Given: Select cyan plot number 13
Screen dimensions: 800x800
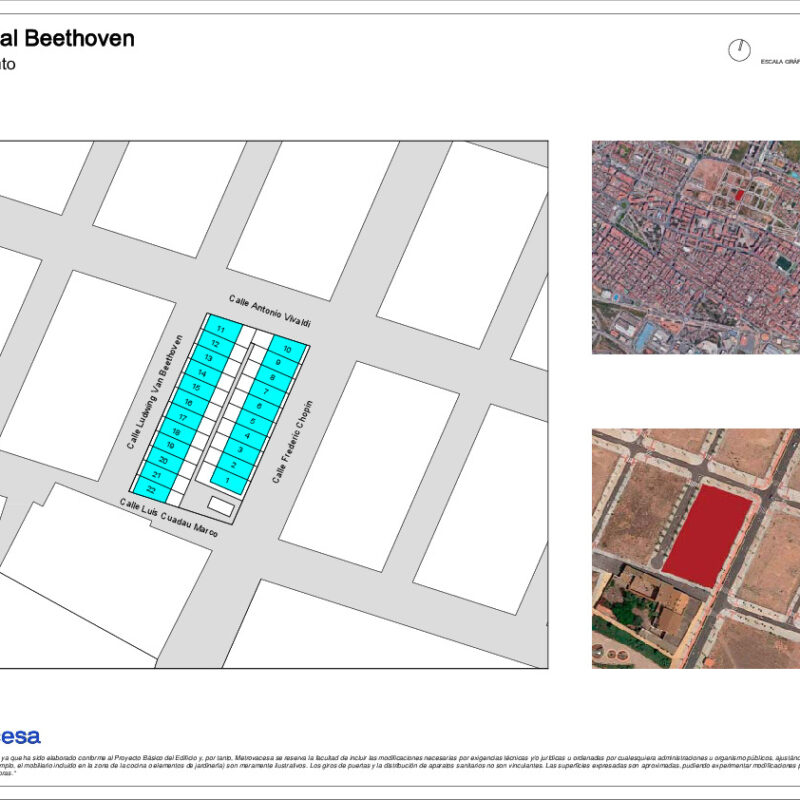Looking at the screenshot, I should [208, 358].
